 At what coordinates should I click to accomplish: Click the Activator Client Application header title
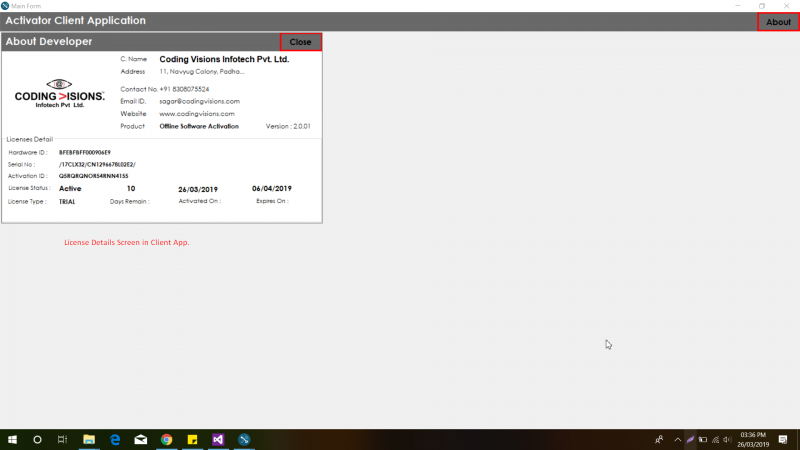tap(76, 20)
